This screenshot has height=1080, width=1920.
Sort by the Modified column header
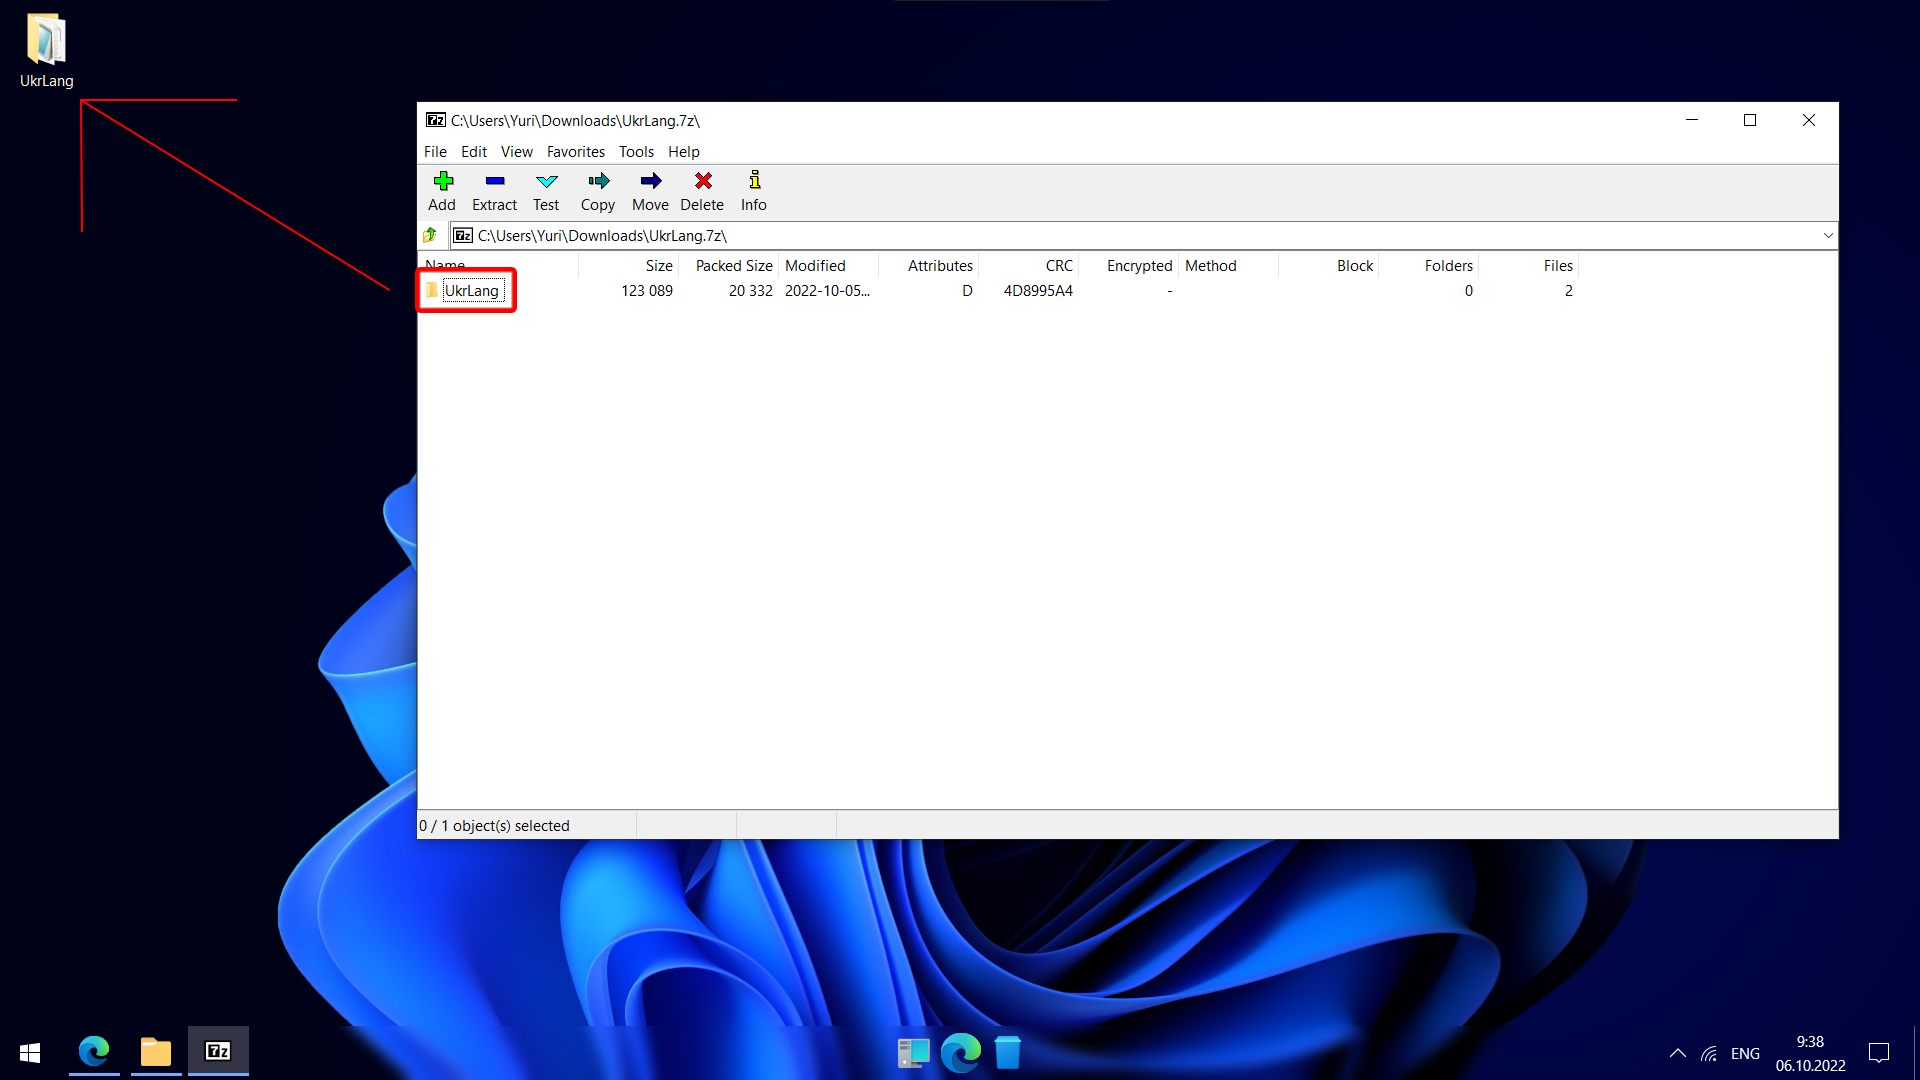tap(815, 266)
